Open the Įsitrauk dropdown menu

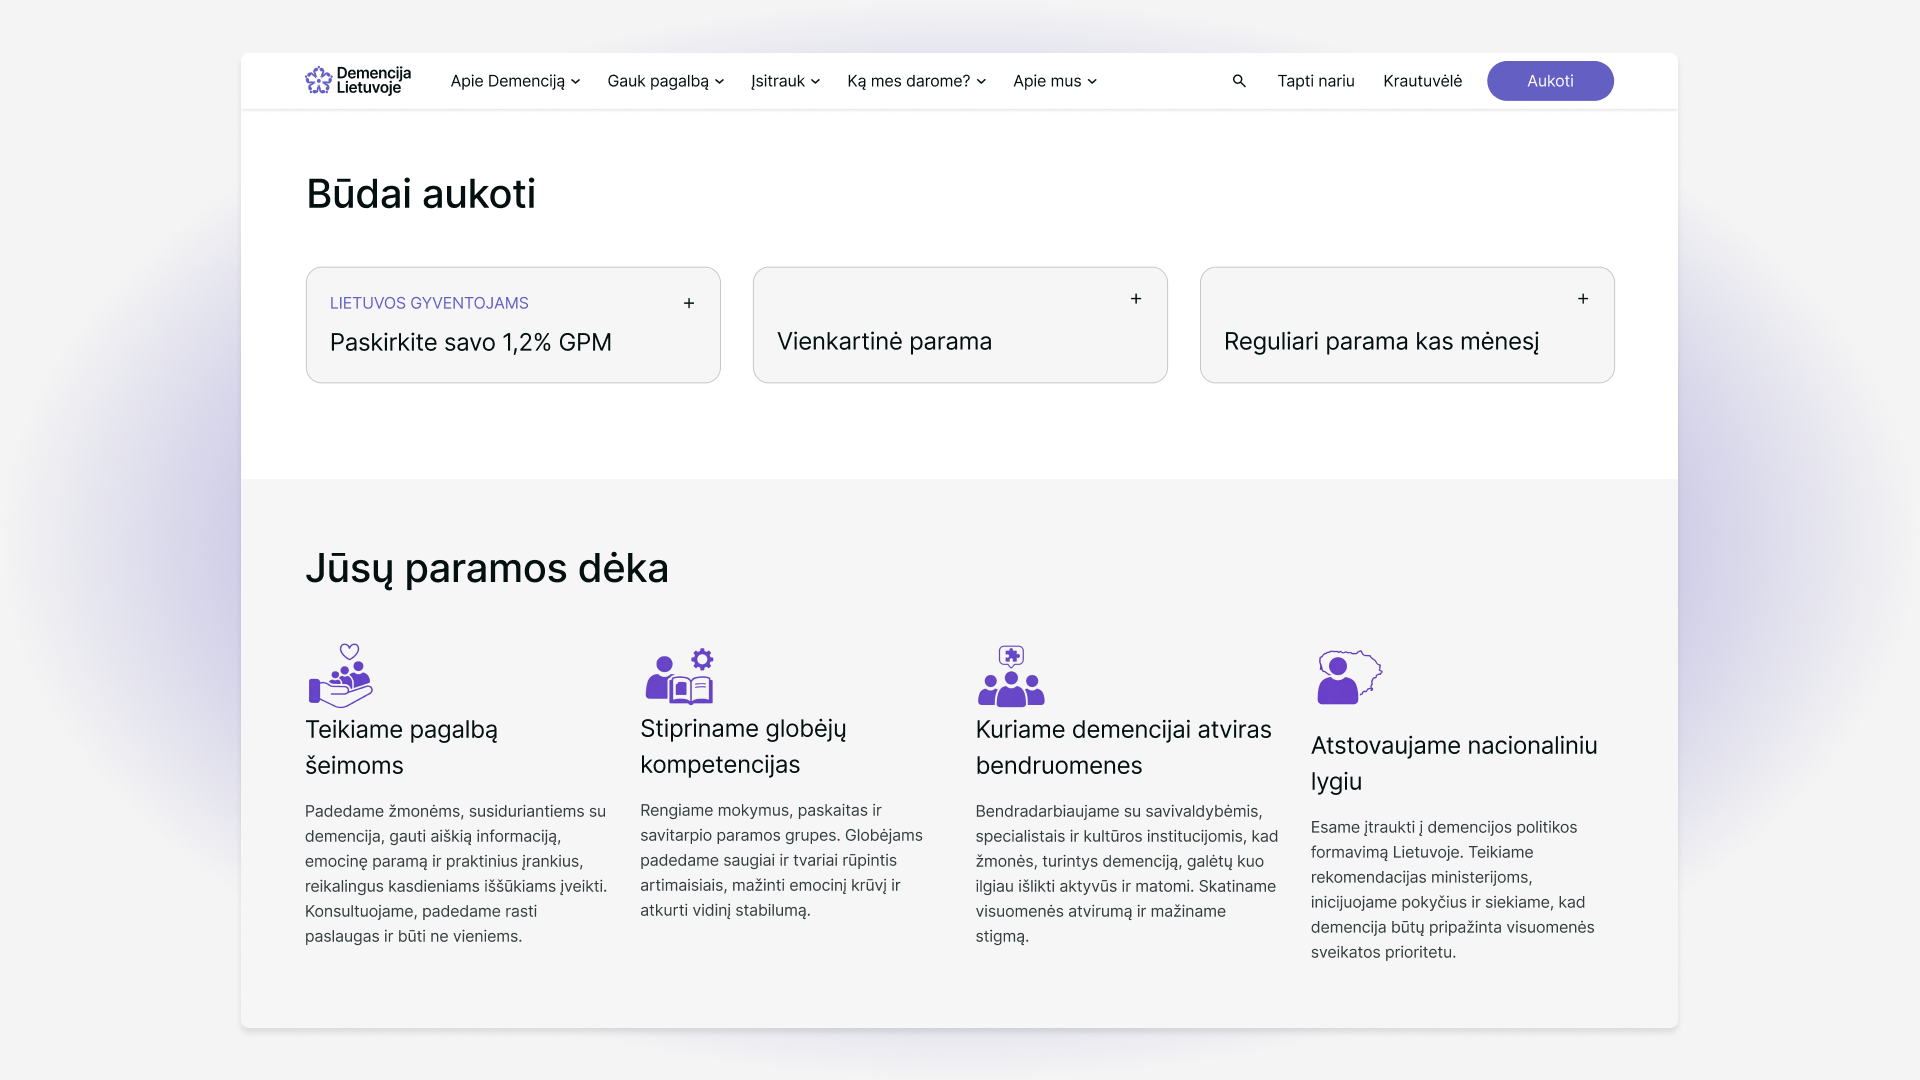pos(785,81)
